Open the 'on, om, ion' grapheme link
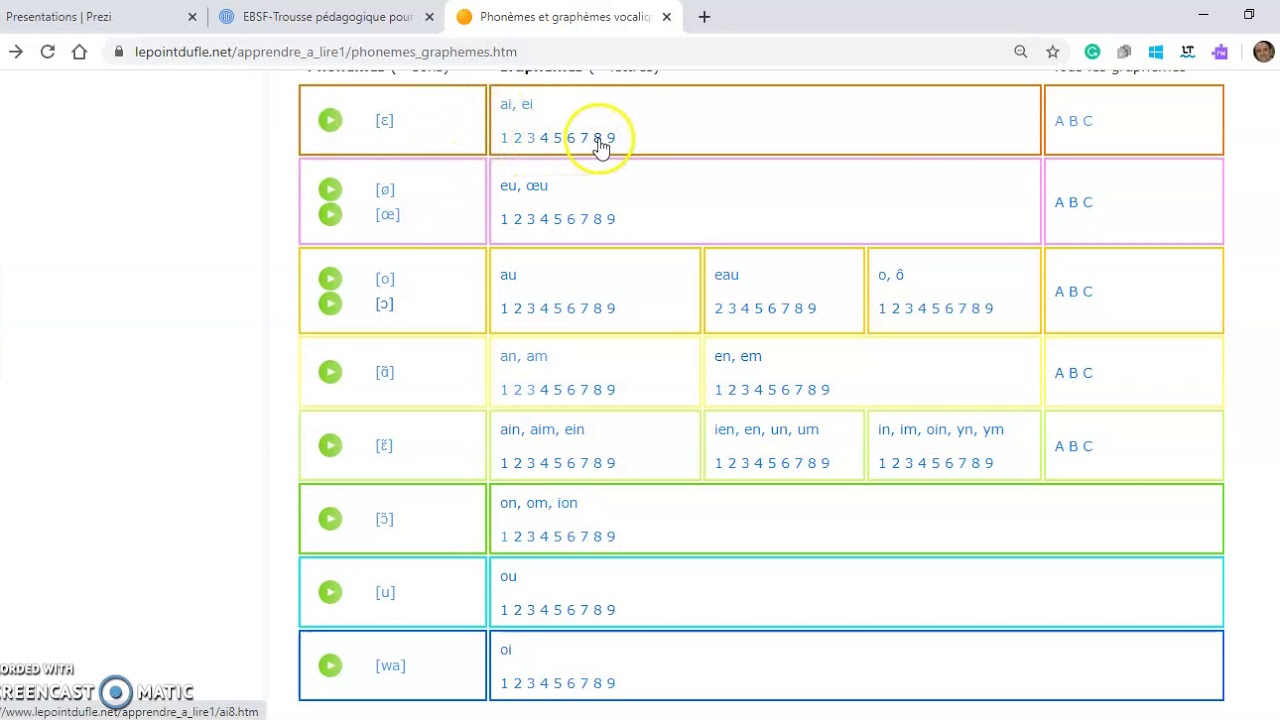The height and width of the screenshot is (720, 1280). (539, 503)
